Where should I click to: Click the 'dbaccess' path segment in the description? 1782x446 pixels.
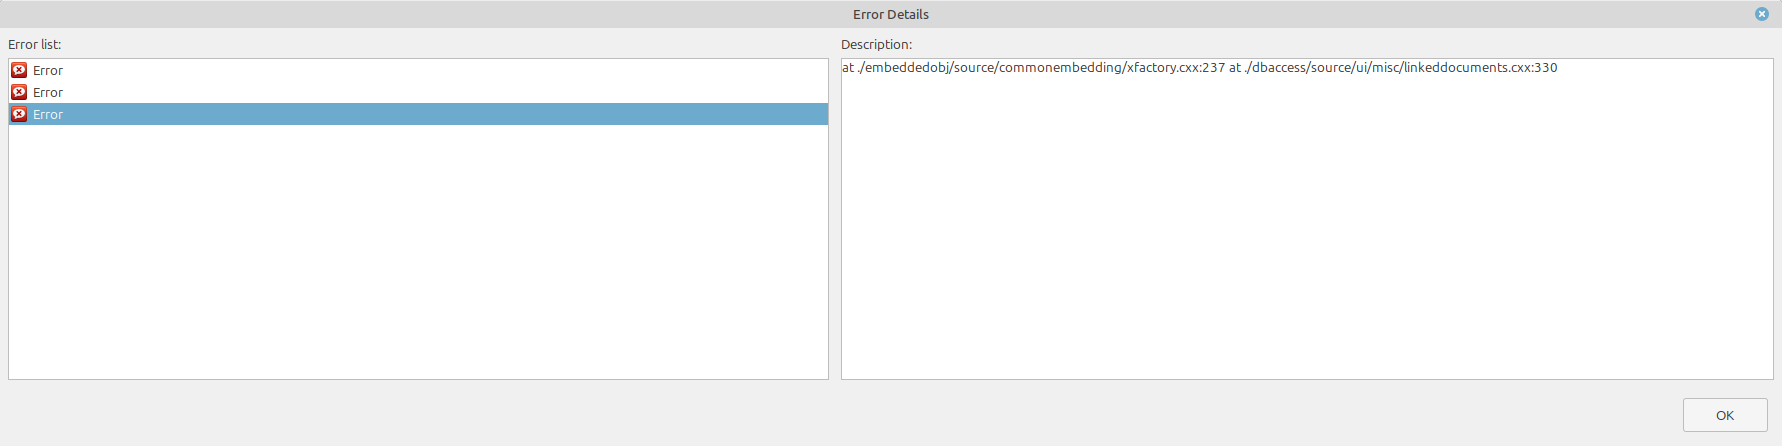[x=1279, y=68]
